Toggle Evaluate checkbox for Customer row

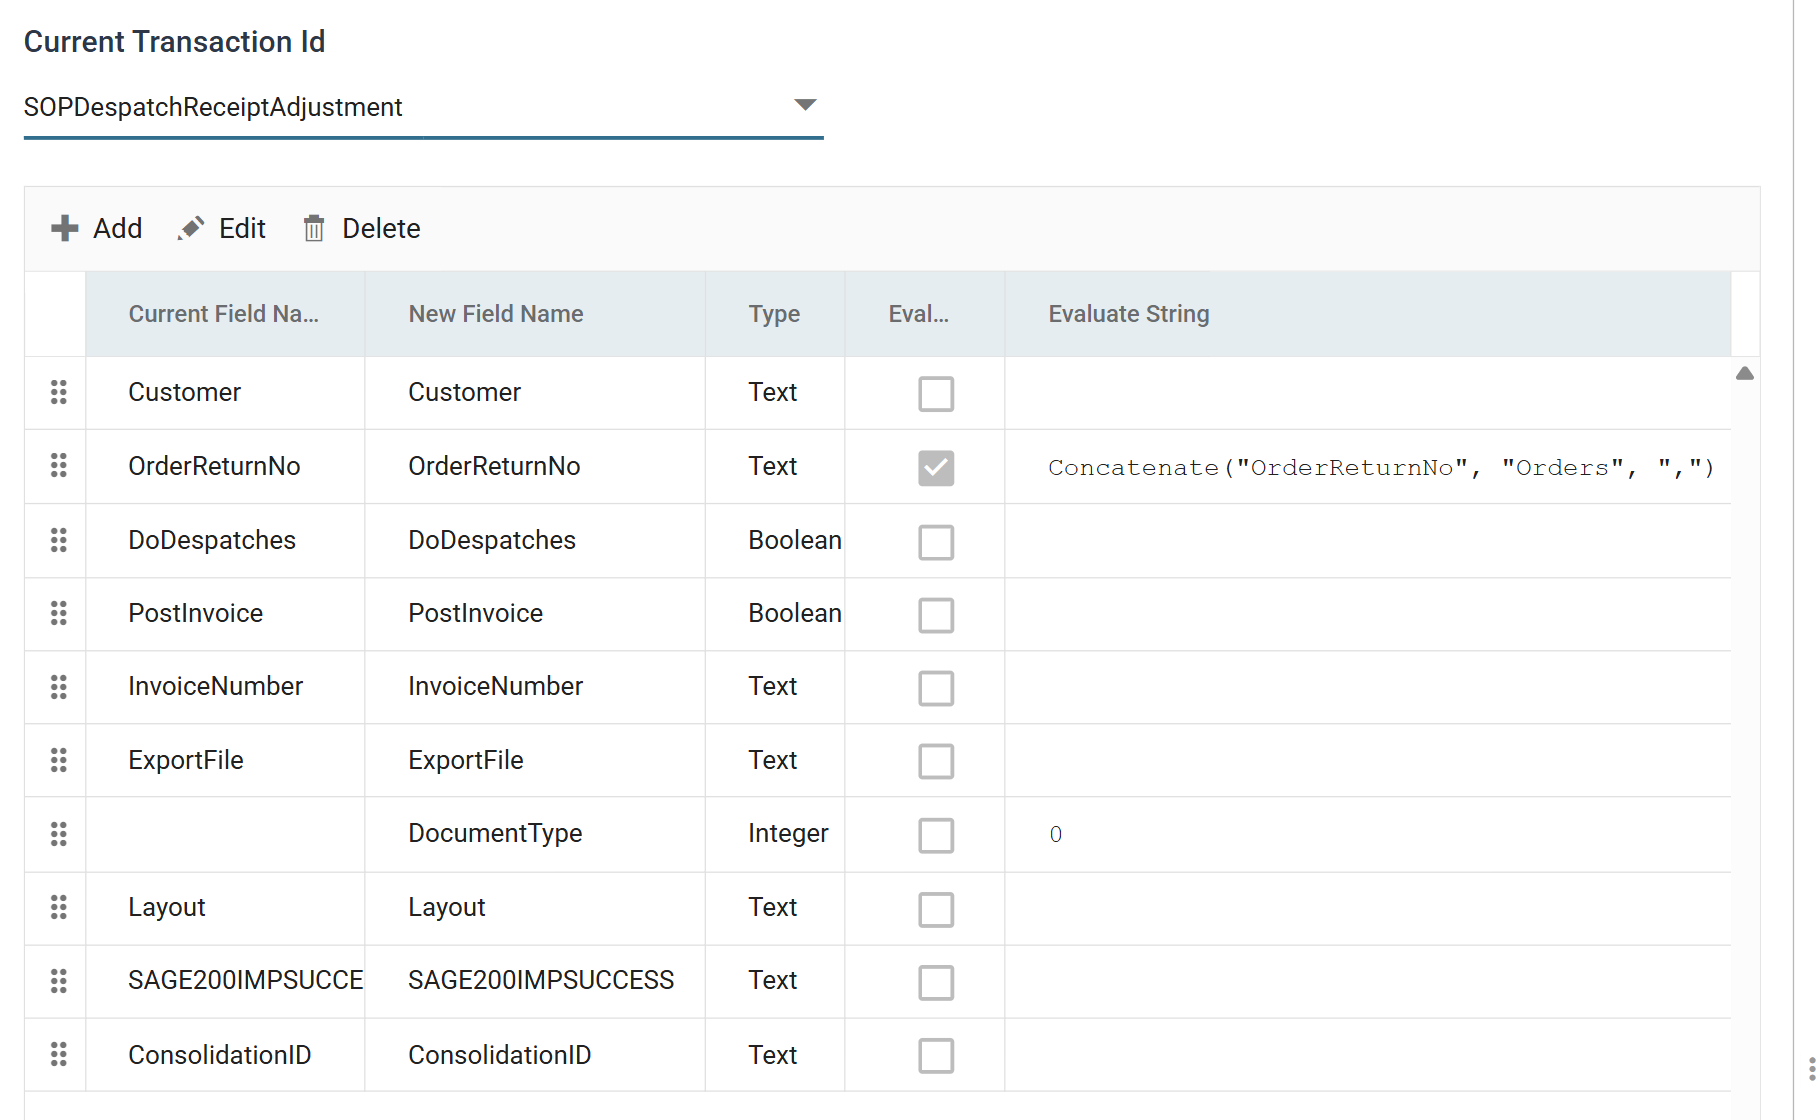click(x=936, y=394)
